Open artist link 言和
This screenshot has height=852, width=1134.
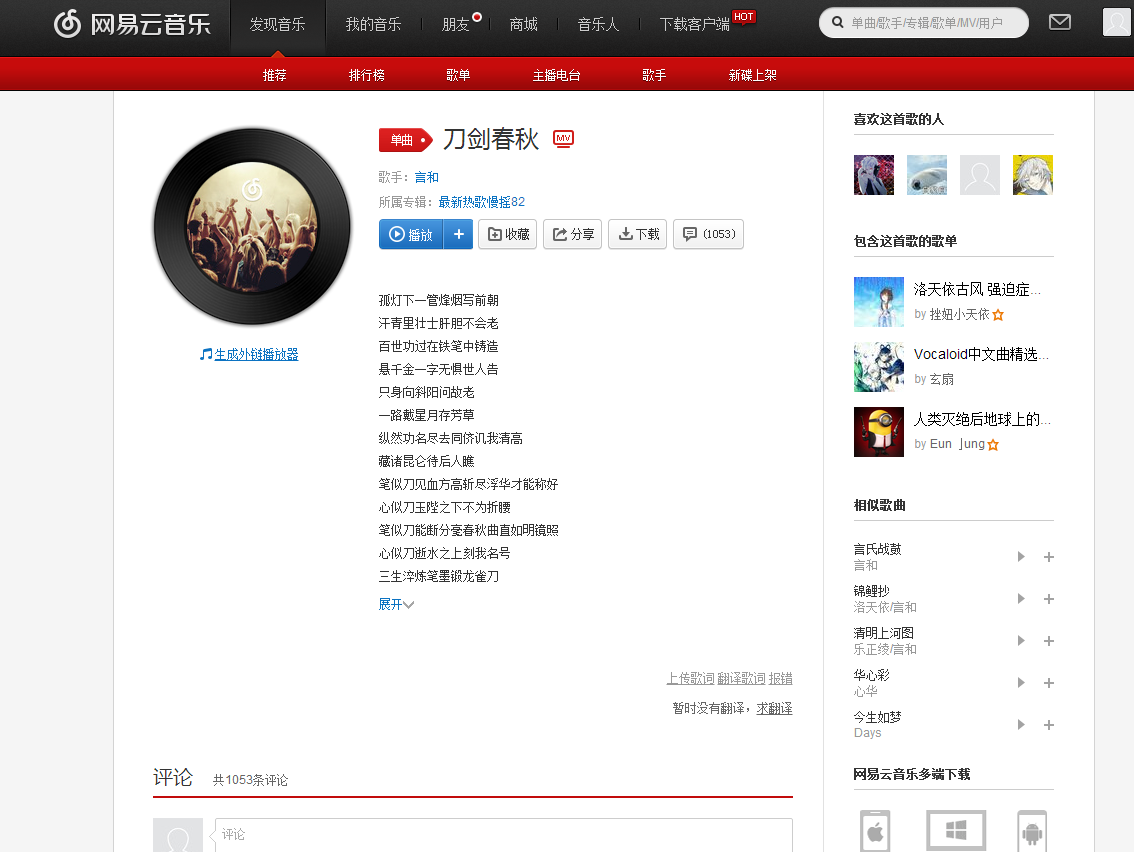coord(427,177)
